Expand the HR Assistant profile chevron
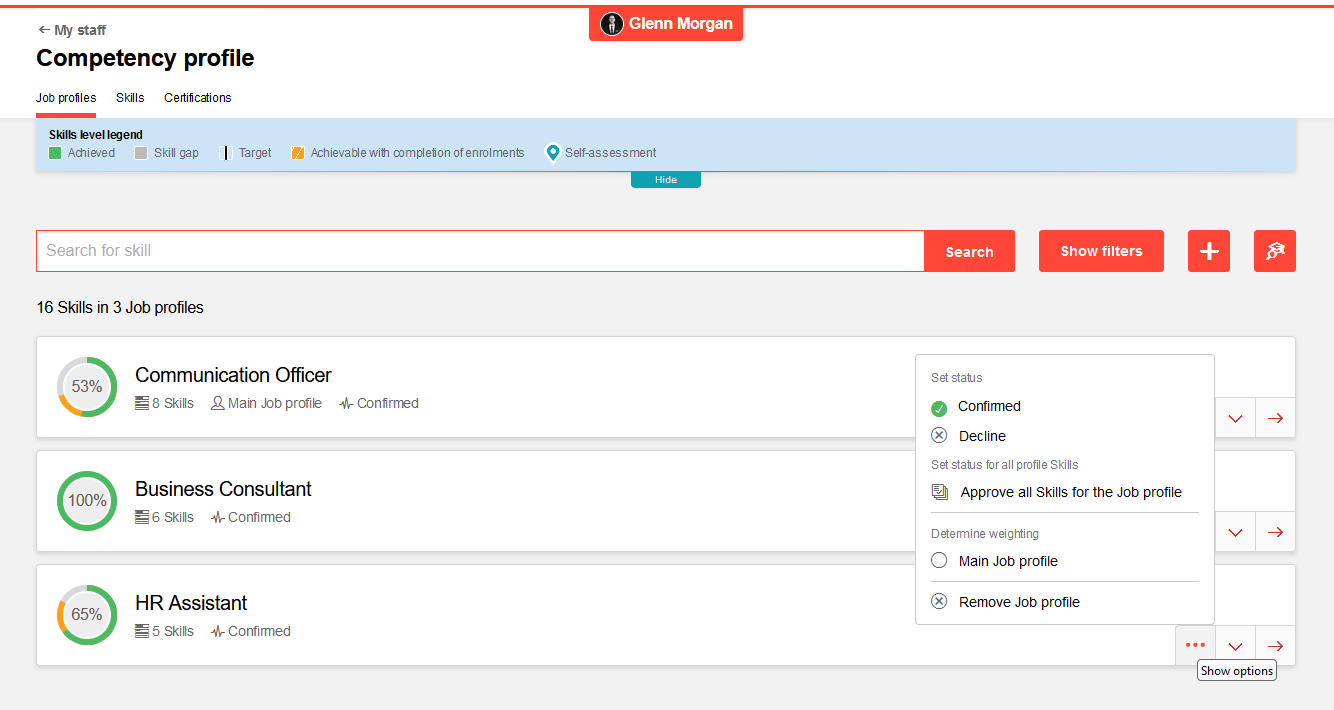The image size is (1334, 710). click(1235, 645)
